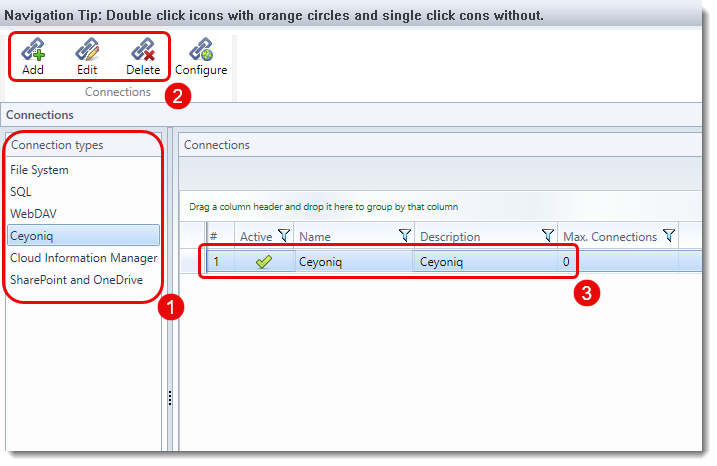This screenshot has height=466, width=717.
Task: Filter the Name column
Action: pyautogui.click(x=405, y=236)
